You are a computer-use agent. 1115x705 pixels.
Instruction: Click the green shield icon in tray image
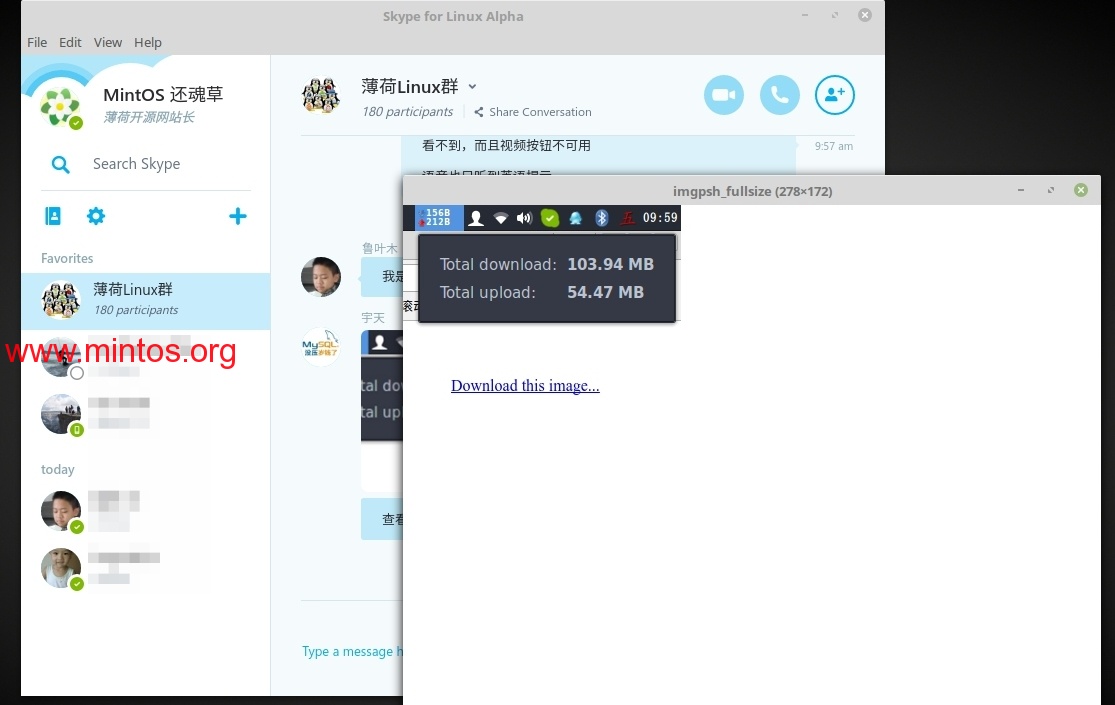(x=550, y=218)
